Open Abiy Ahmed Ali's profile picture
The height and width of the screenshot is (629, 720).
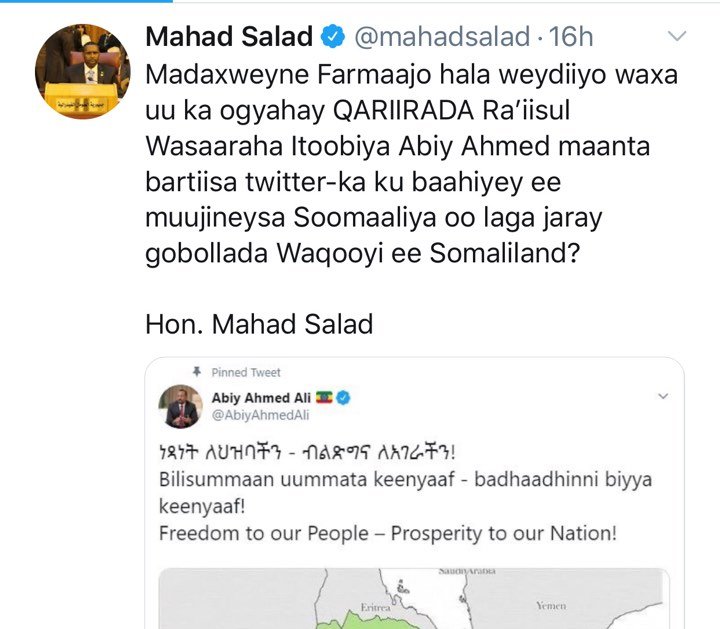pyautogui.click(x=181, y=409)
